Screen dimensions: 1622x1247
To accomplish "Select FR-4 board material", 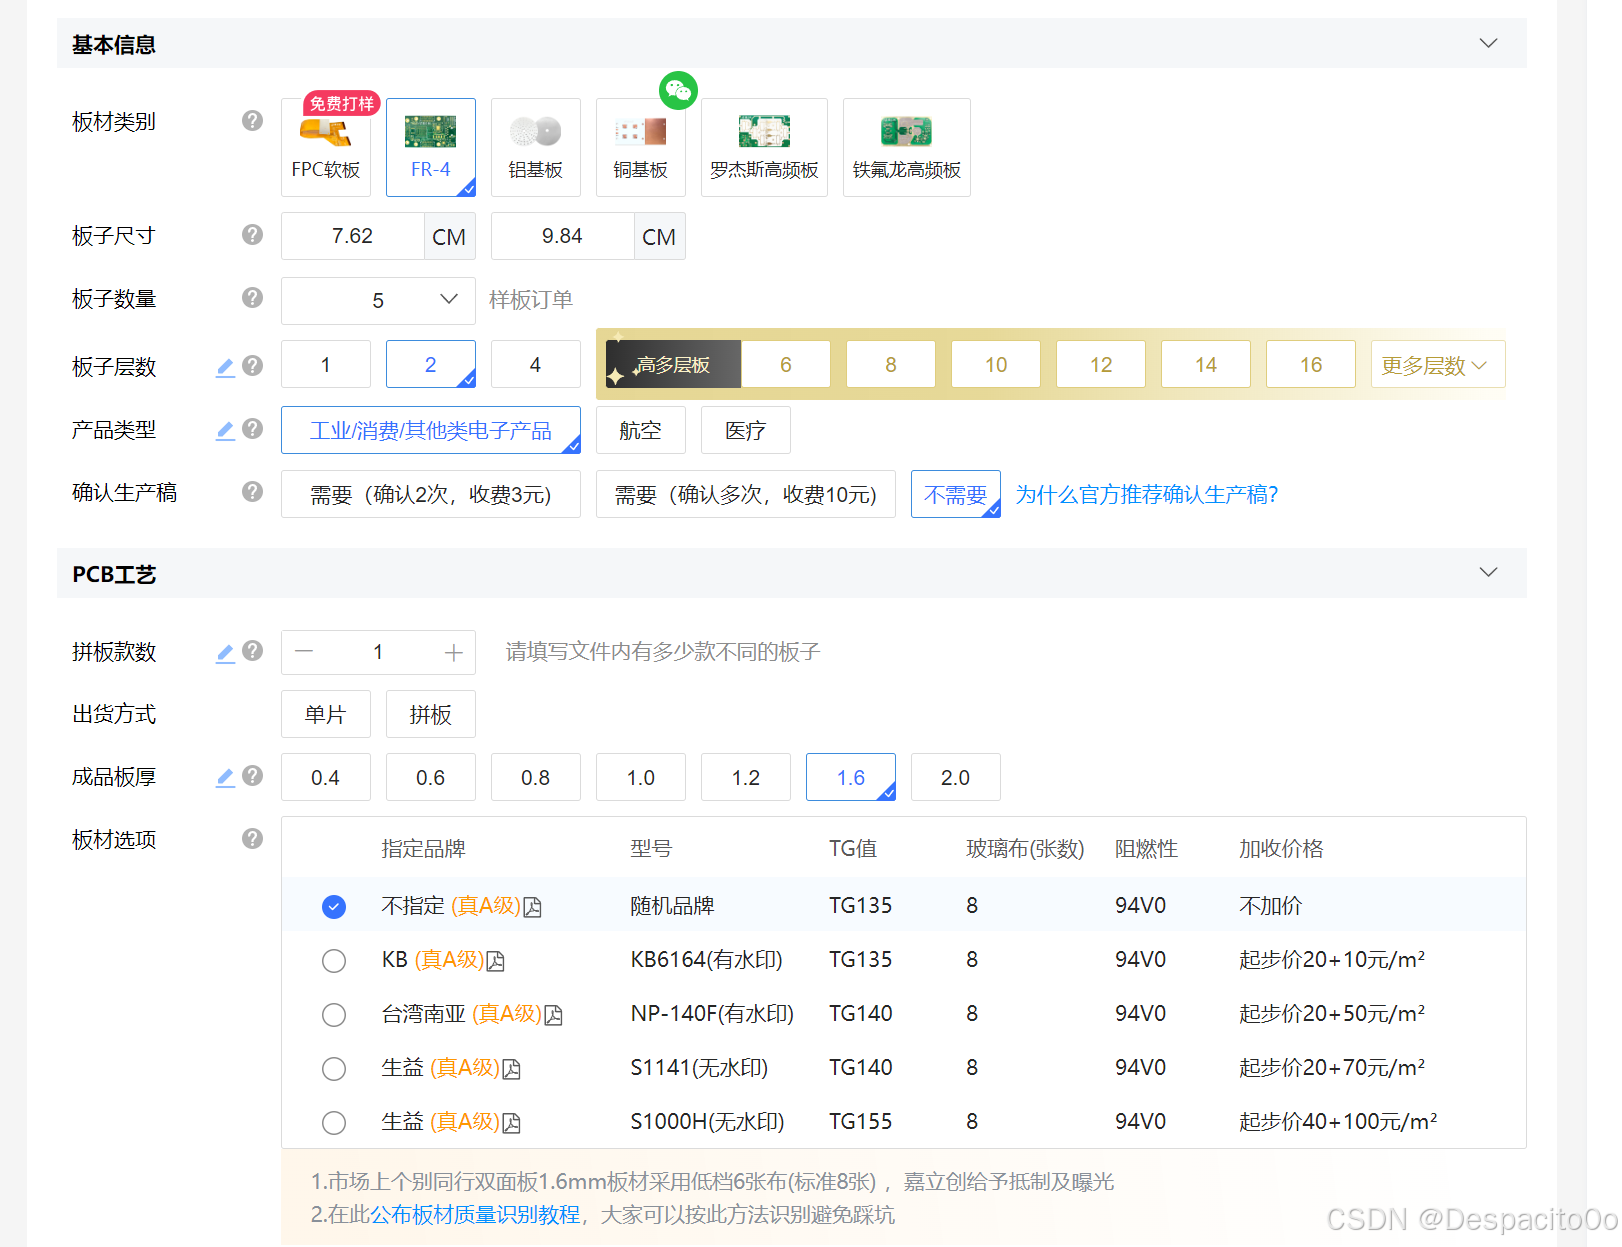I will 431,147.
